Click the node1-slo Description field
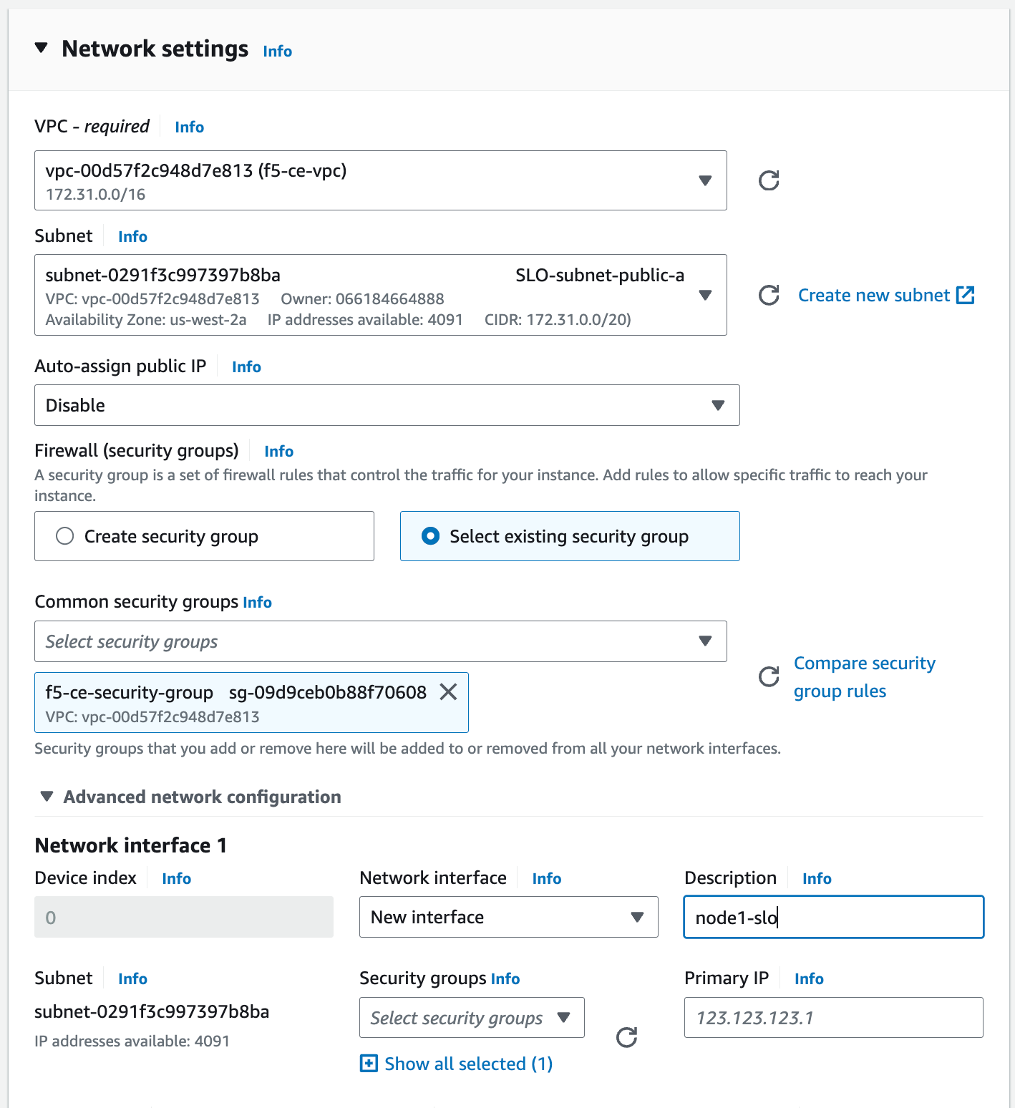This screenshot has width=1016, height=1108. coord(833,917)
